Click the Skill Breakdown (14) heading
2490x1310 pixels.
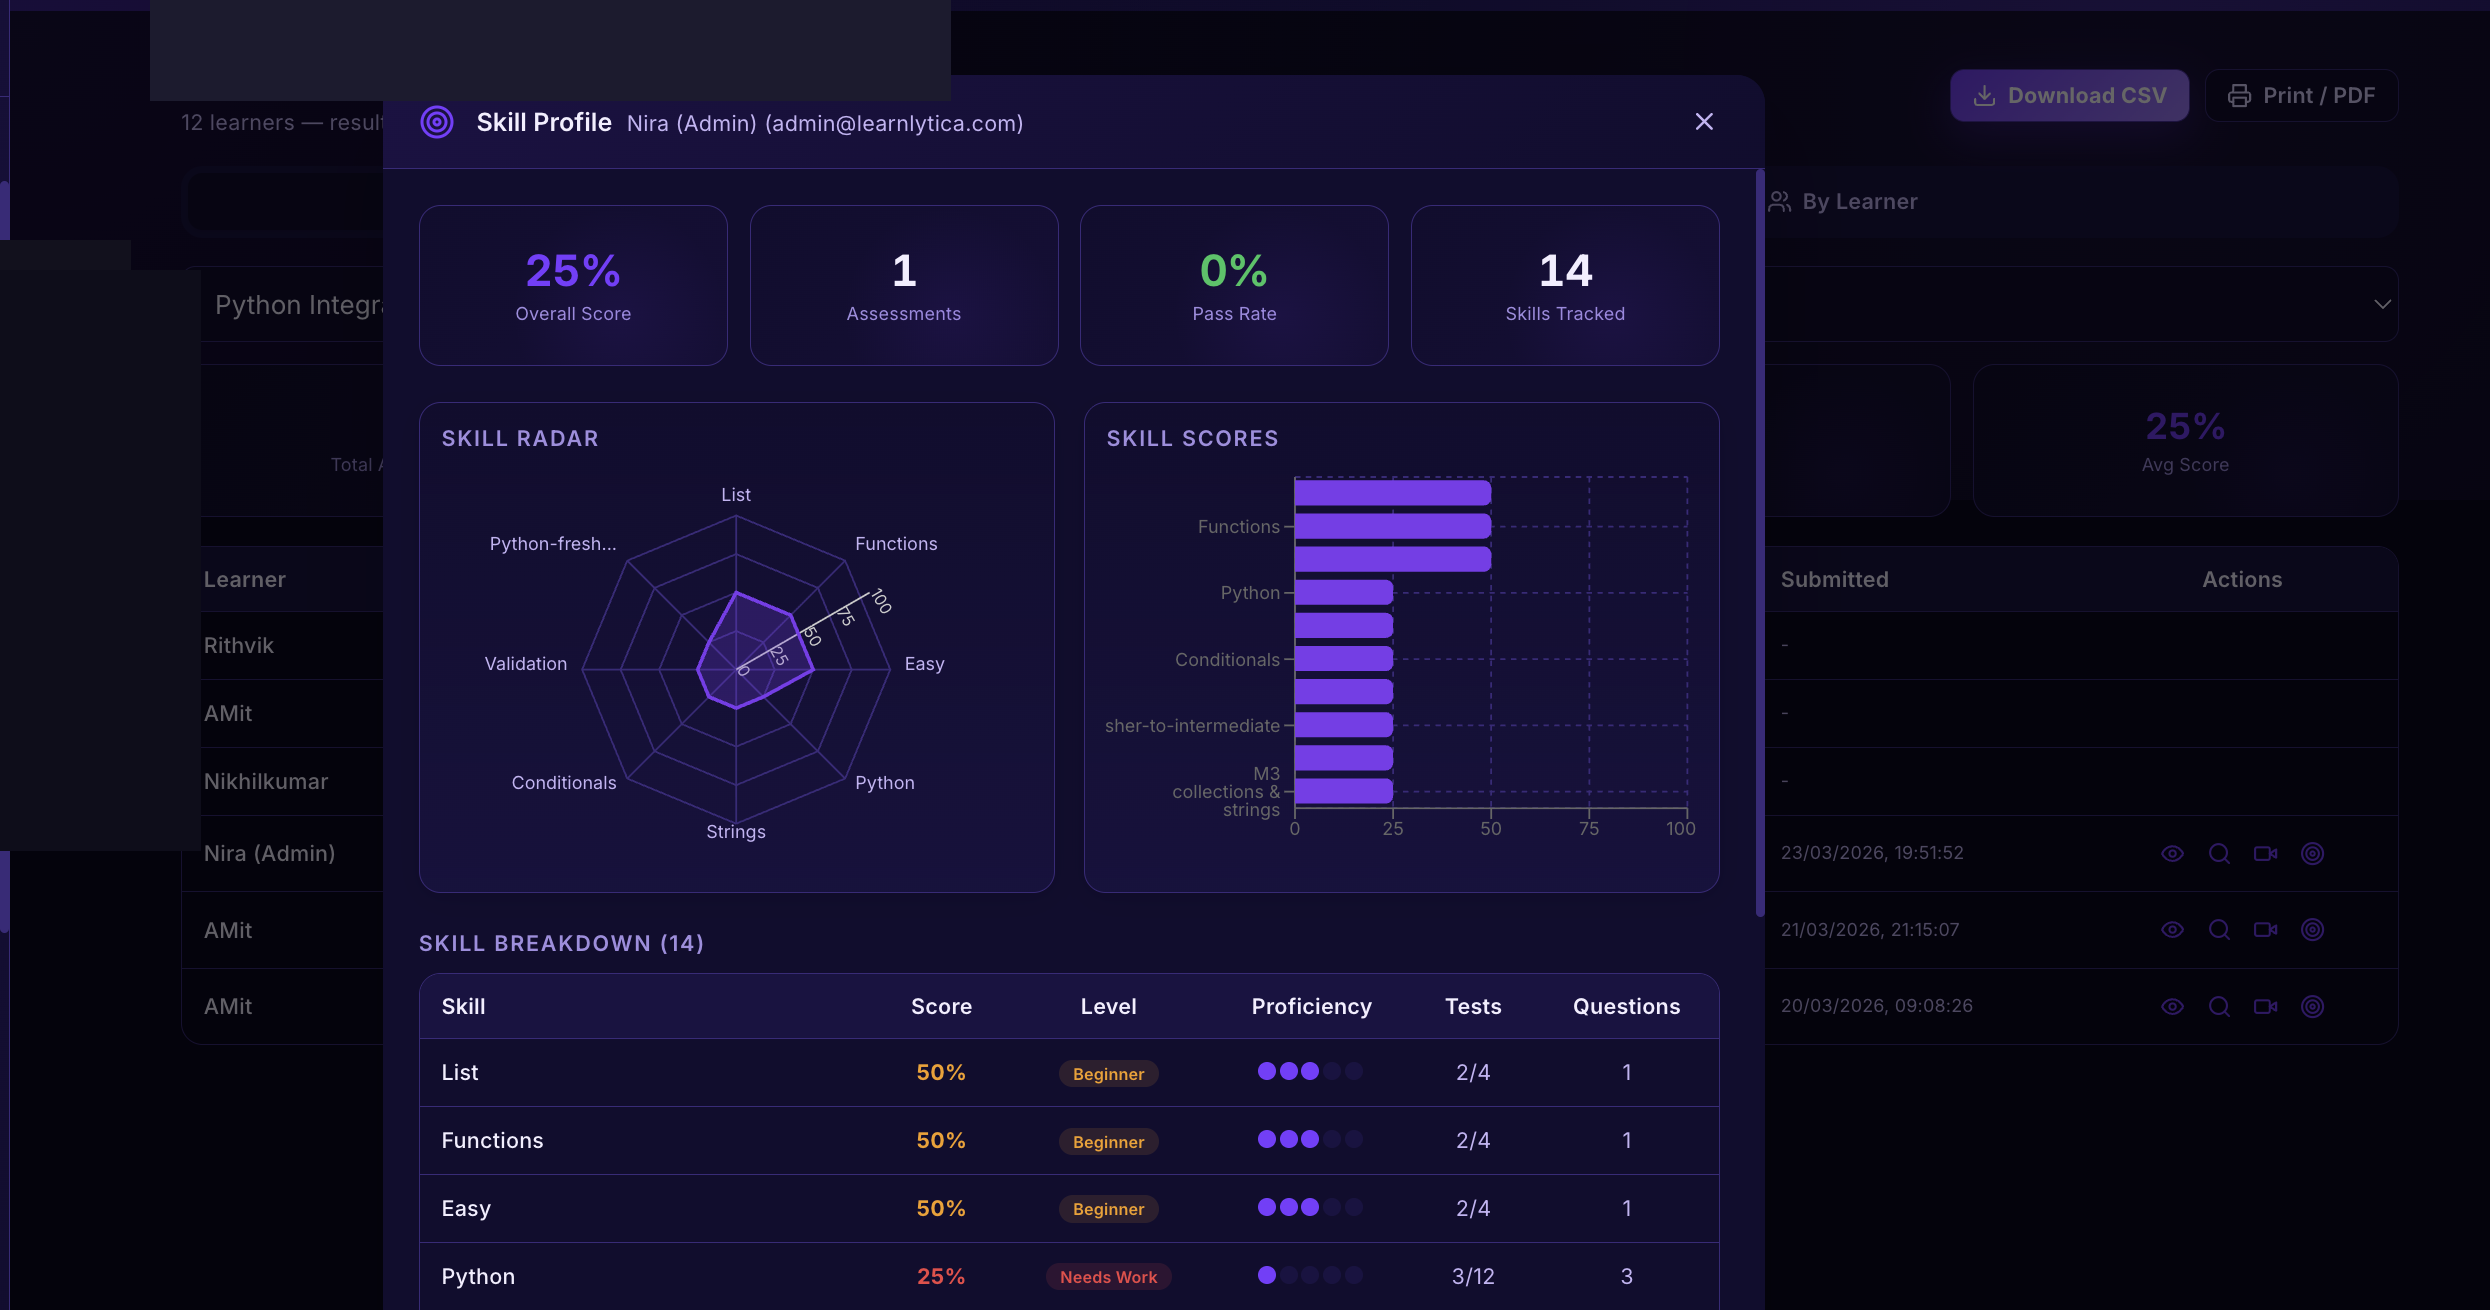pos(561,944)
